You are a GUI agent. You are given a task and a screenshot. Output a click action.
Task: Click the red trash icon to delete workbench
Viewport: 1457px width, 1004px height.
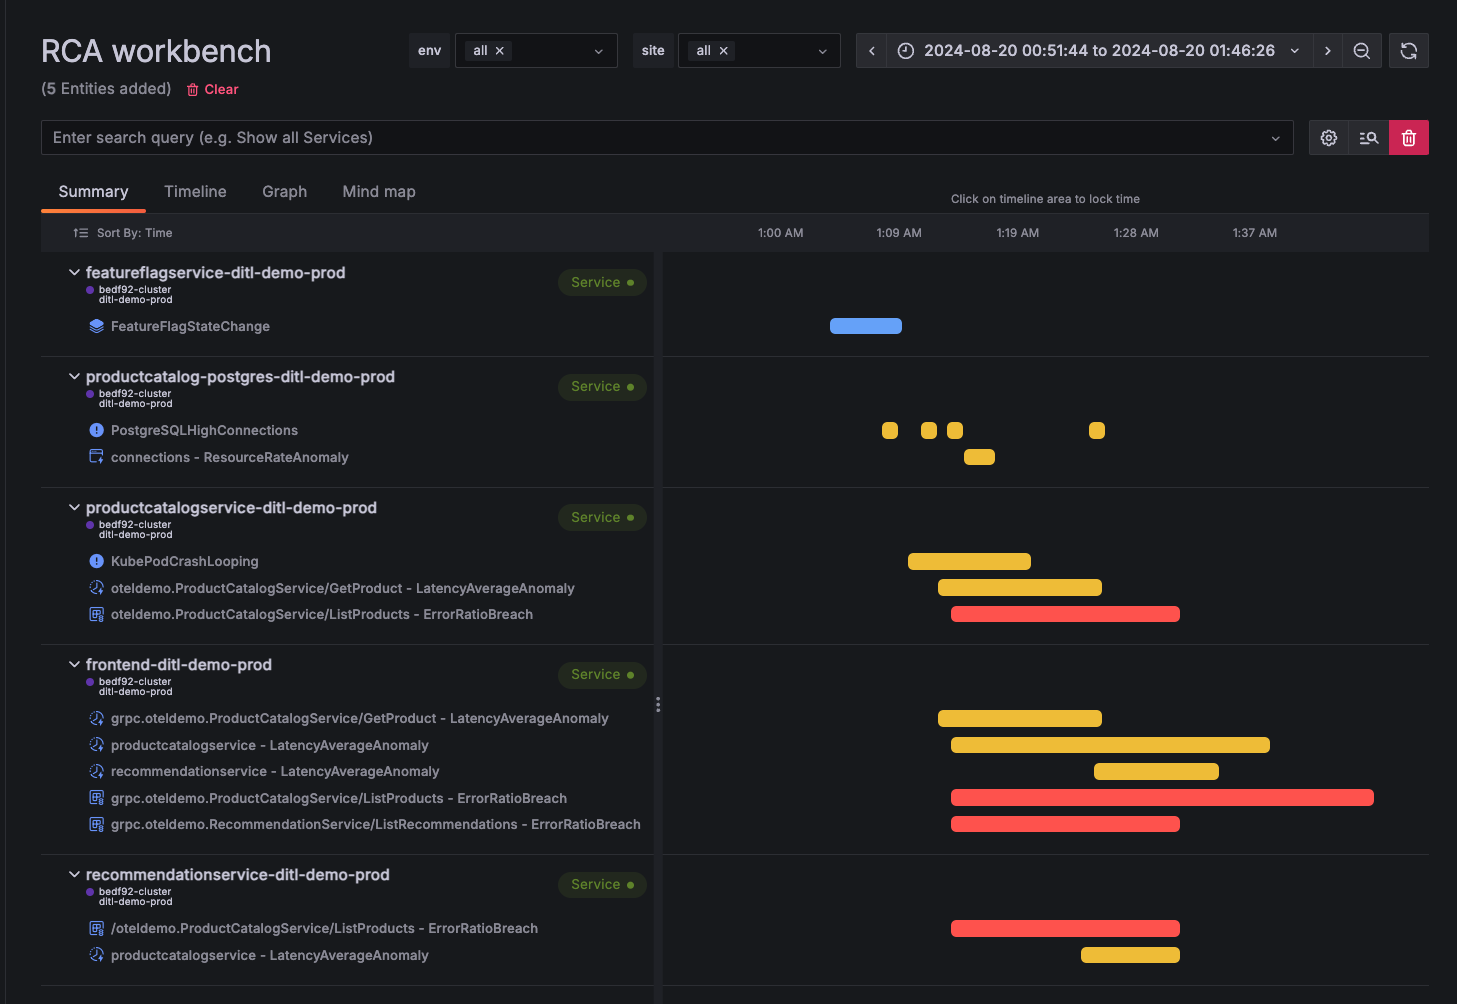(1409, 137)
